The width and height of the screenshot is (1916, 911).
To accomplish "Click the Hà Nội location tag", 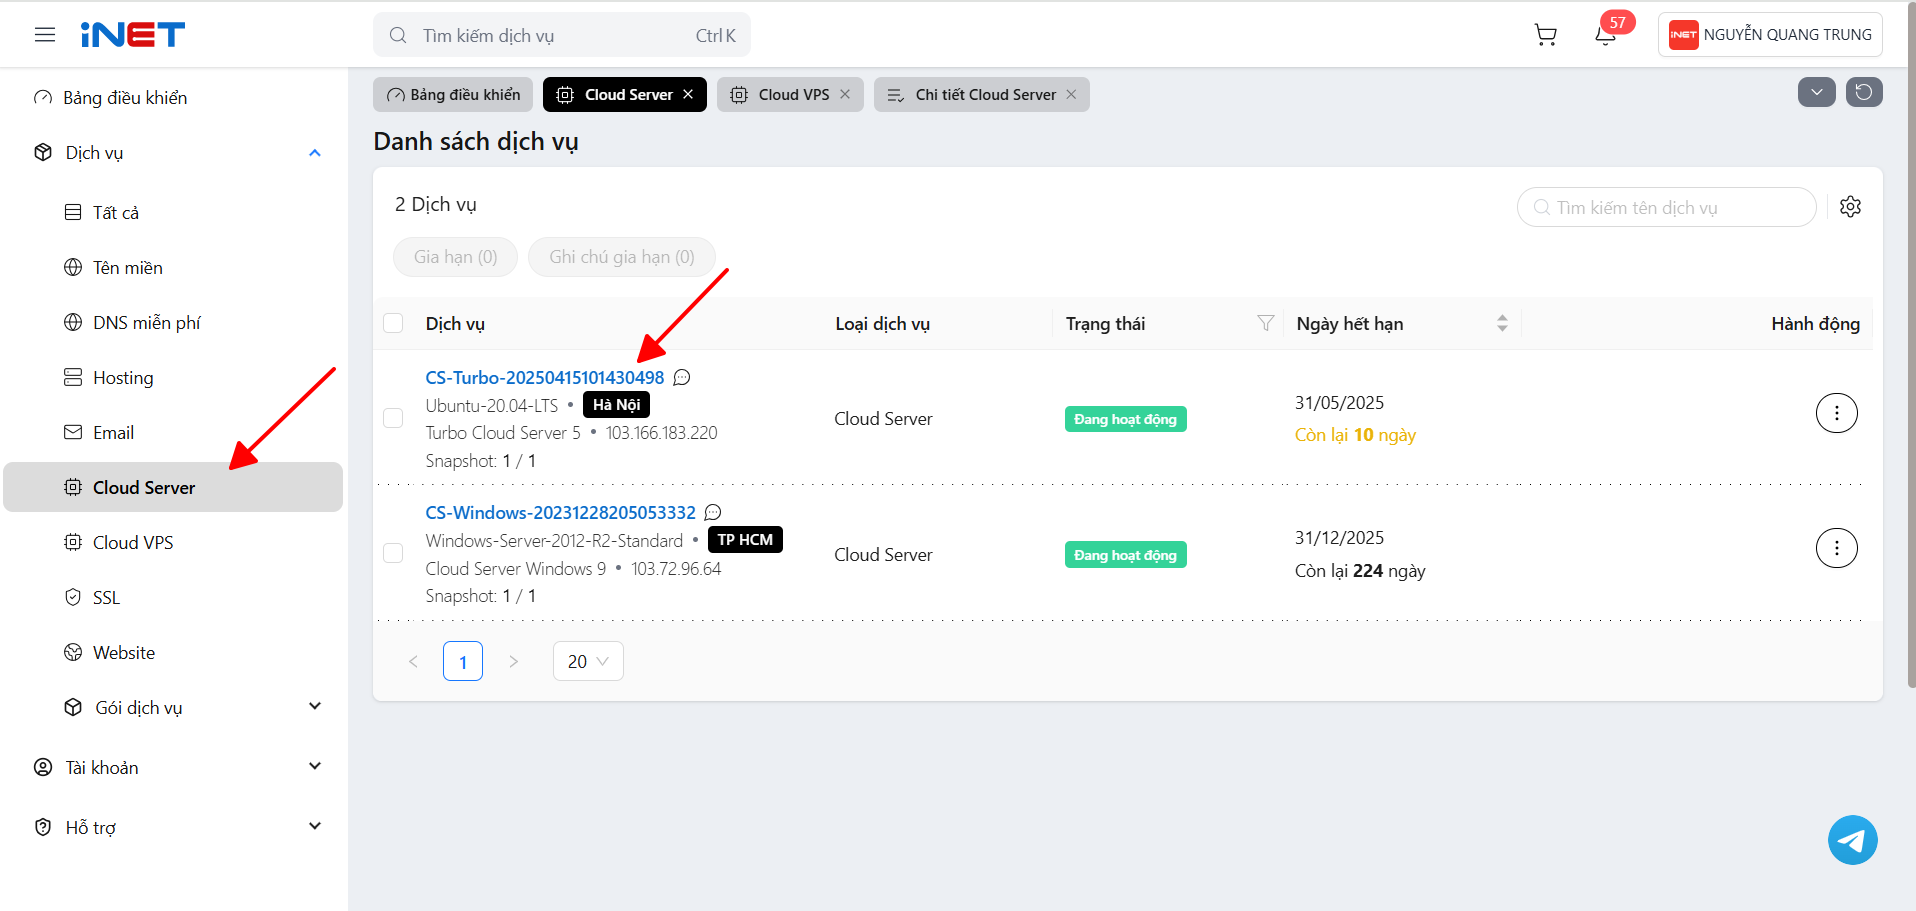I will [616, 404].
